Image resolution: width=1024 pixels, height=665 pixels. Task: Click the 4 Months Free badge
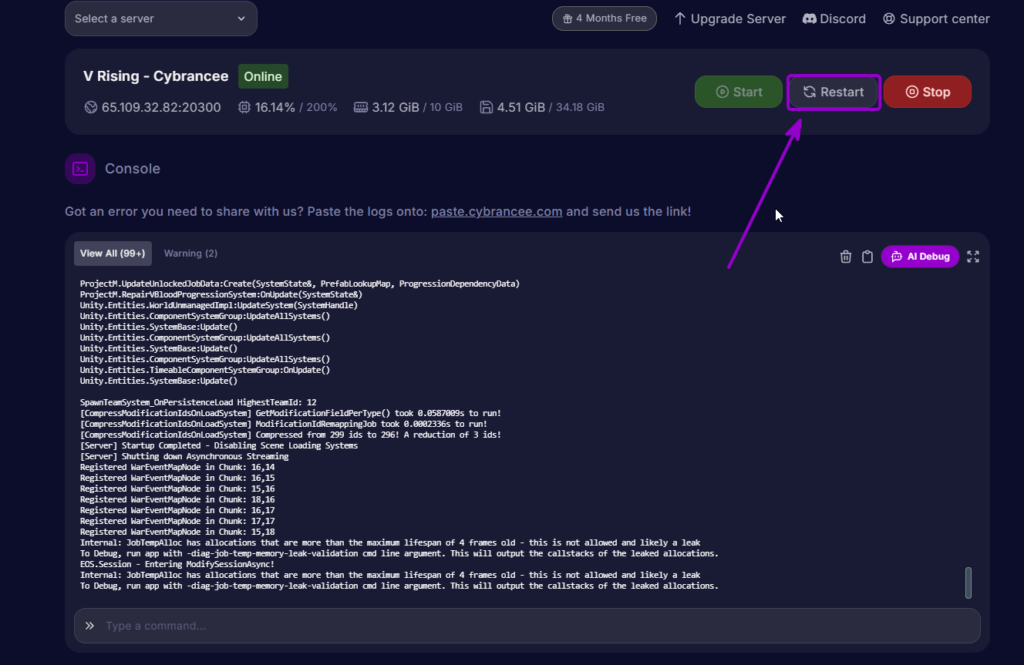point(604,18)
